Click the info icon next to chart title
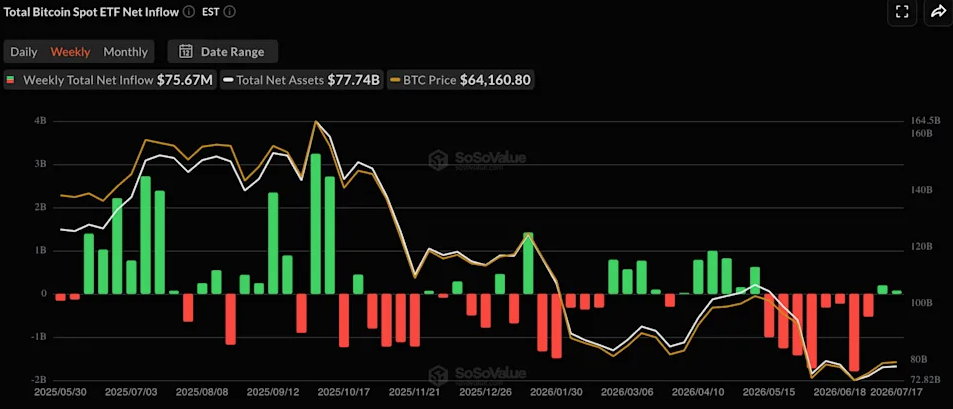This screenshot has height=409, width=953. [188, 11]
